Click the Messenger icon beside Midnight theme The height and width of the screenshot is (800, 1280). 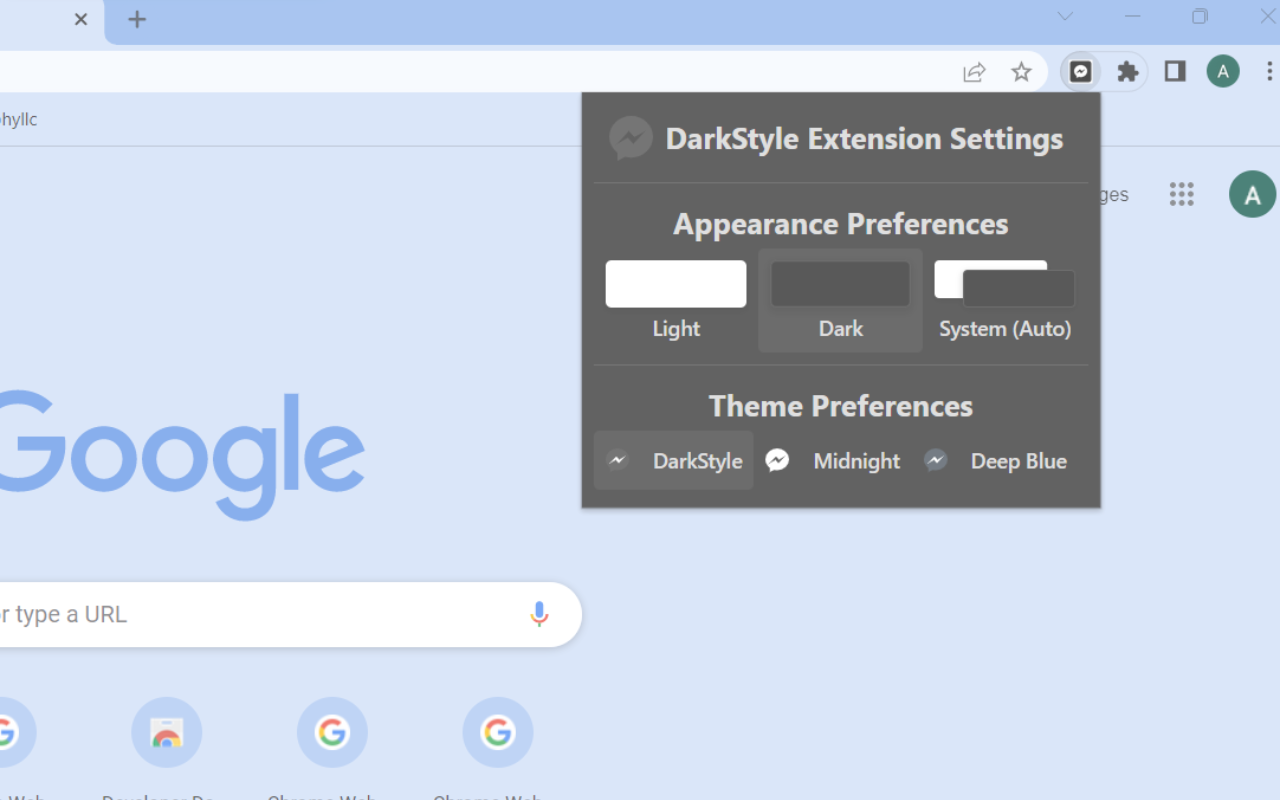coord(778,460)
